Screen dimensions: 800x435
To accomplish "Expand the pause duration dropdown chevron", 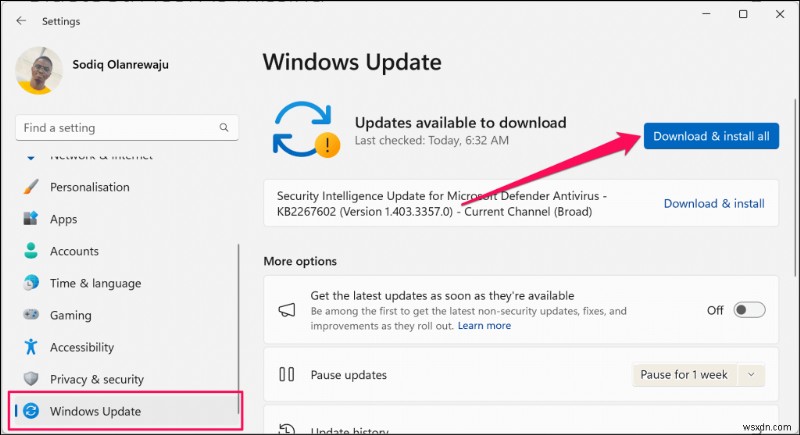I will pos(751,375).
